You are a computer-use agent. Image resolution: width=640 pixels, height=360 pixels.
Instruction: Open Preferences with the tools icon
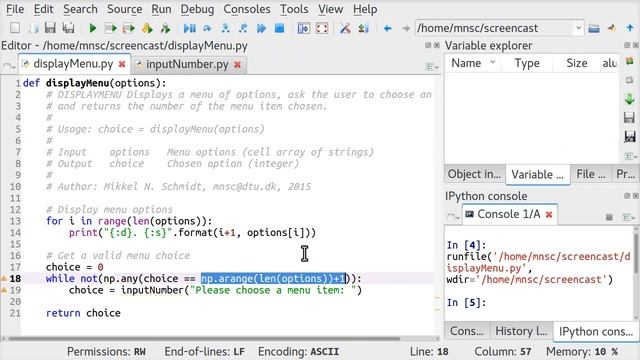click(x=345, y=28)
